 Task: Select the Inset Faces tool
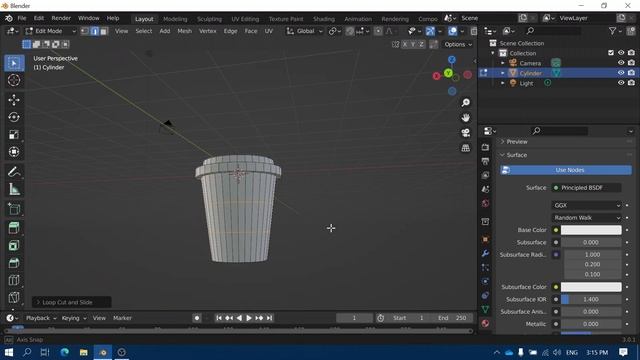coord(14,245)
